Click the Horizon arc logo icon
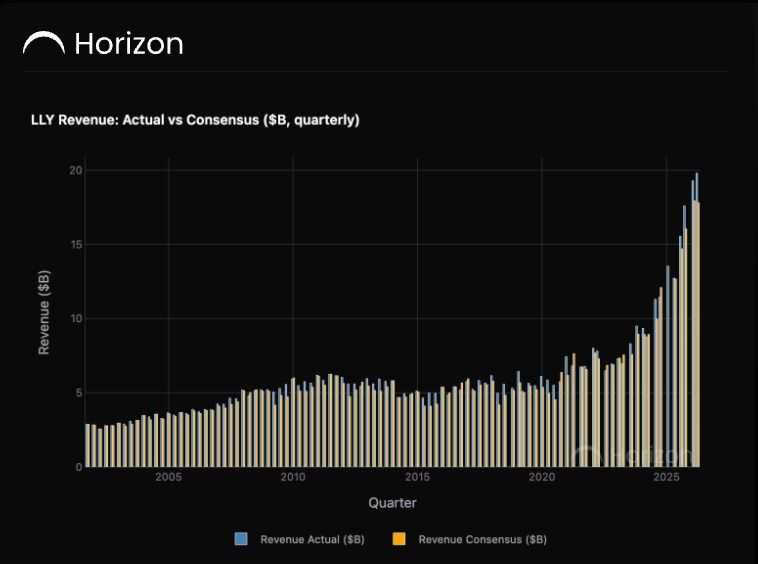The width and height of the screenshot is (758, 564). (x=44, y=43)
